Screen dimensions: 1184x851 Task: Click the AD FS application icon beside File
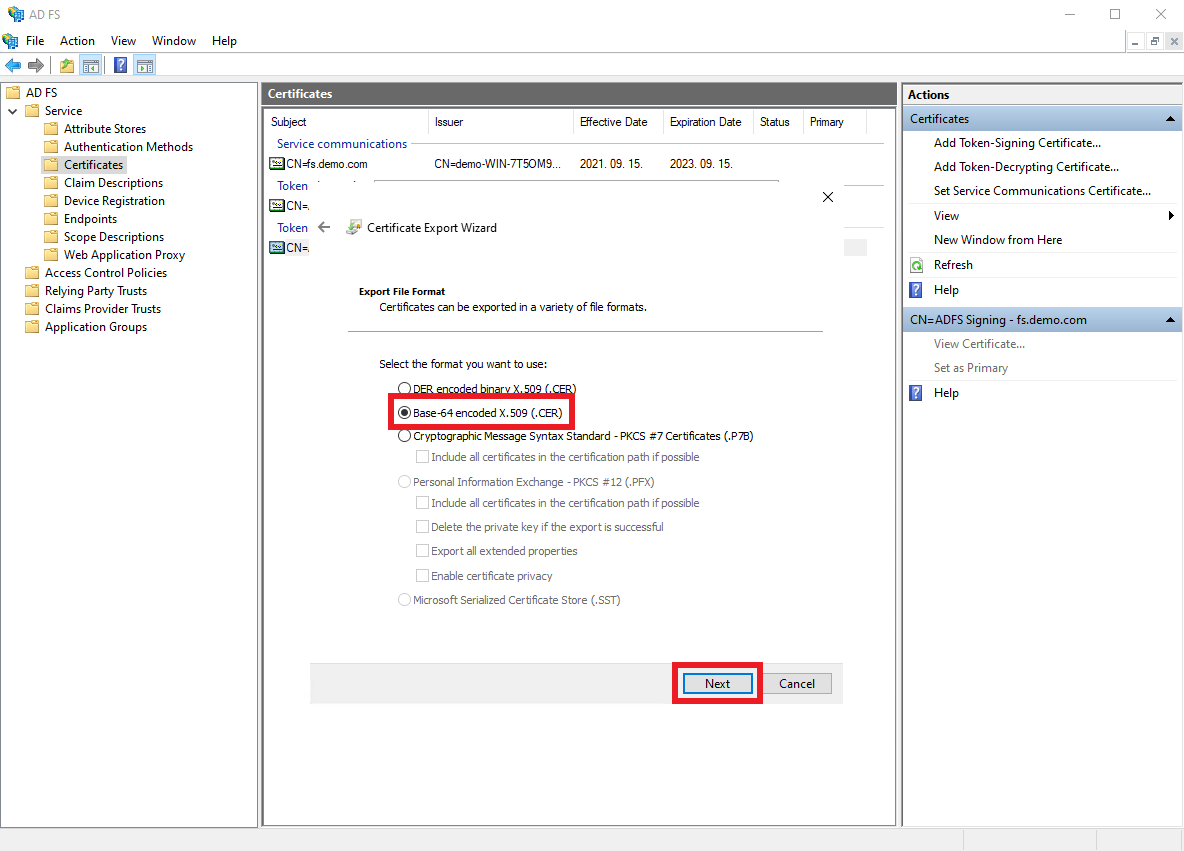tap(10, 40)
